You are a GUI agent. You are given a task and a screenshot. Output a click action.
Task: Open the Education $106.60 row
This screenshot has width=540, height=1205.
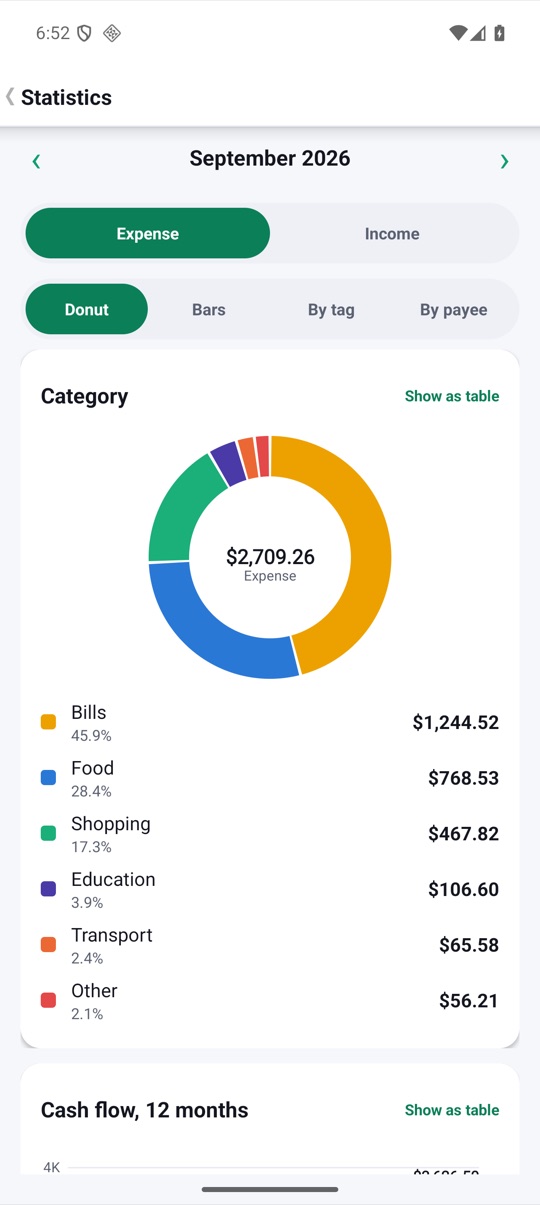(270, 889)
